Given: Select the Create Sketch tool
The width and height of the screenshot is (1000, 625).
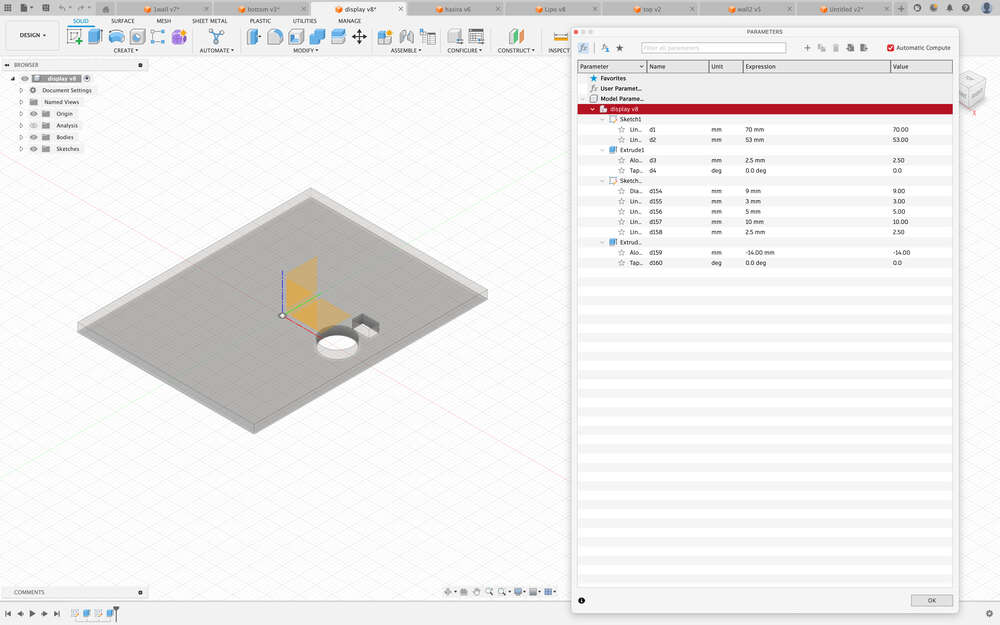Looking at the screenshot, I should (75, 36).
